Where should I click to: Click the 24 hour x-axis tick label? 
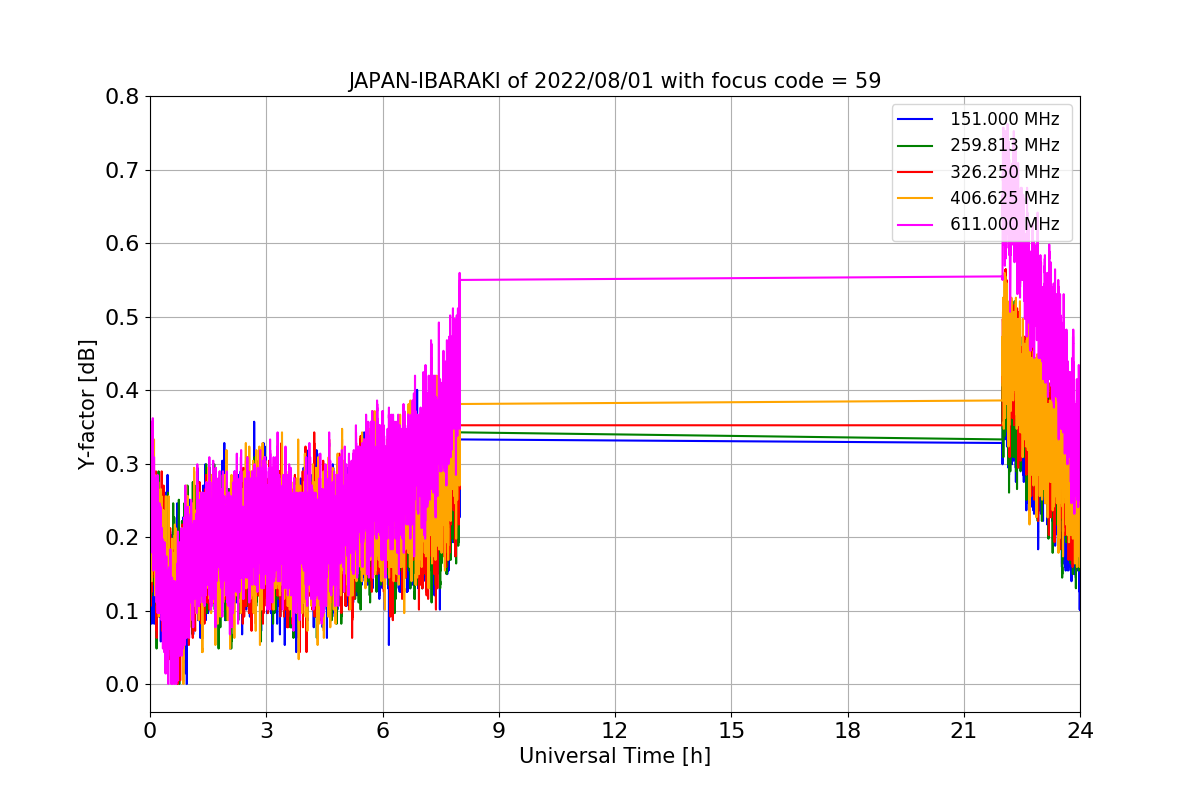tap(1080, 730)
